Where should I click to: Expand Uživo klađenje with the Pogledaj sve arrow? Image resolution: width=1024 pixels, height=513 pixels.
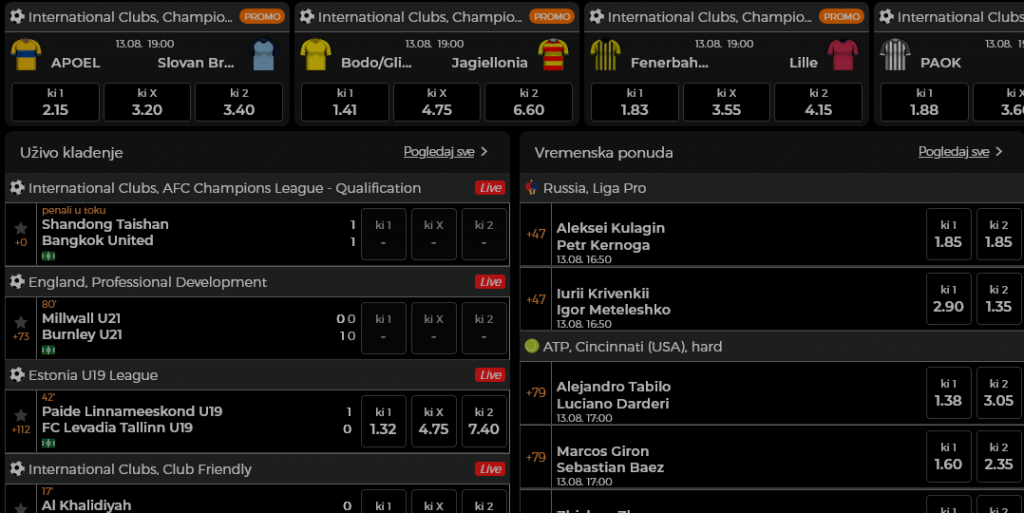point(484,152)
